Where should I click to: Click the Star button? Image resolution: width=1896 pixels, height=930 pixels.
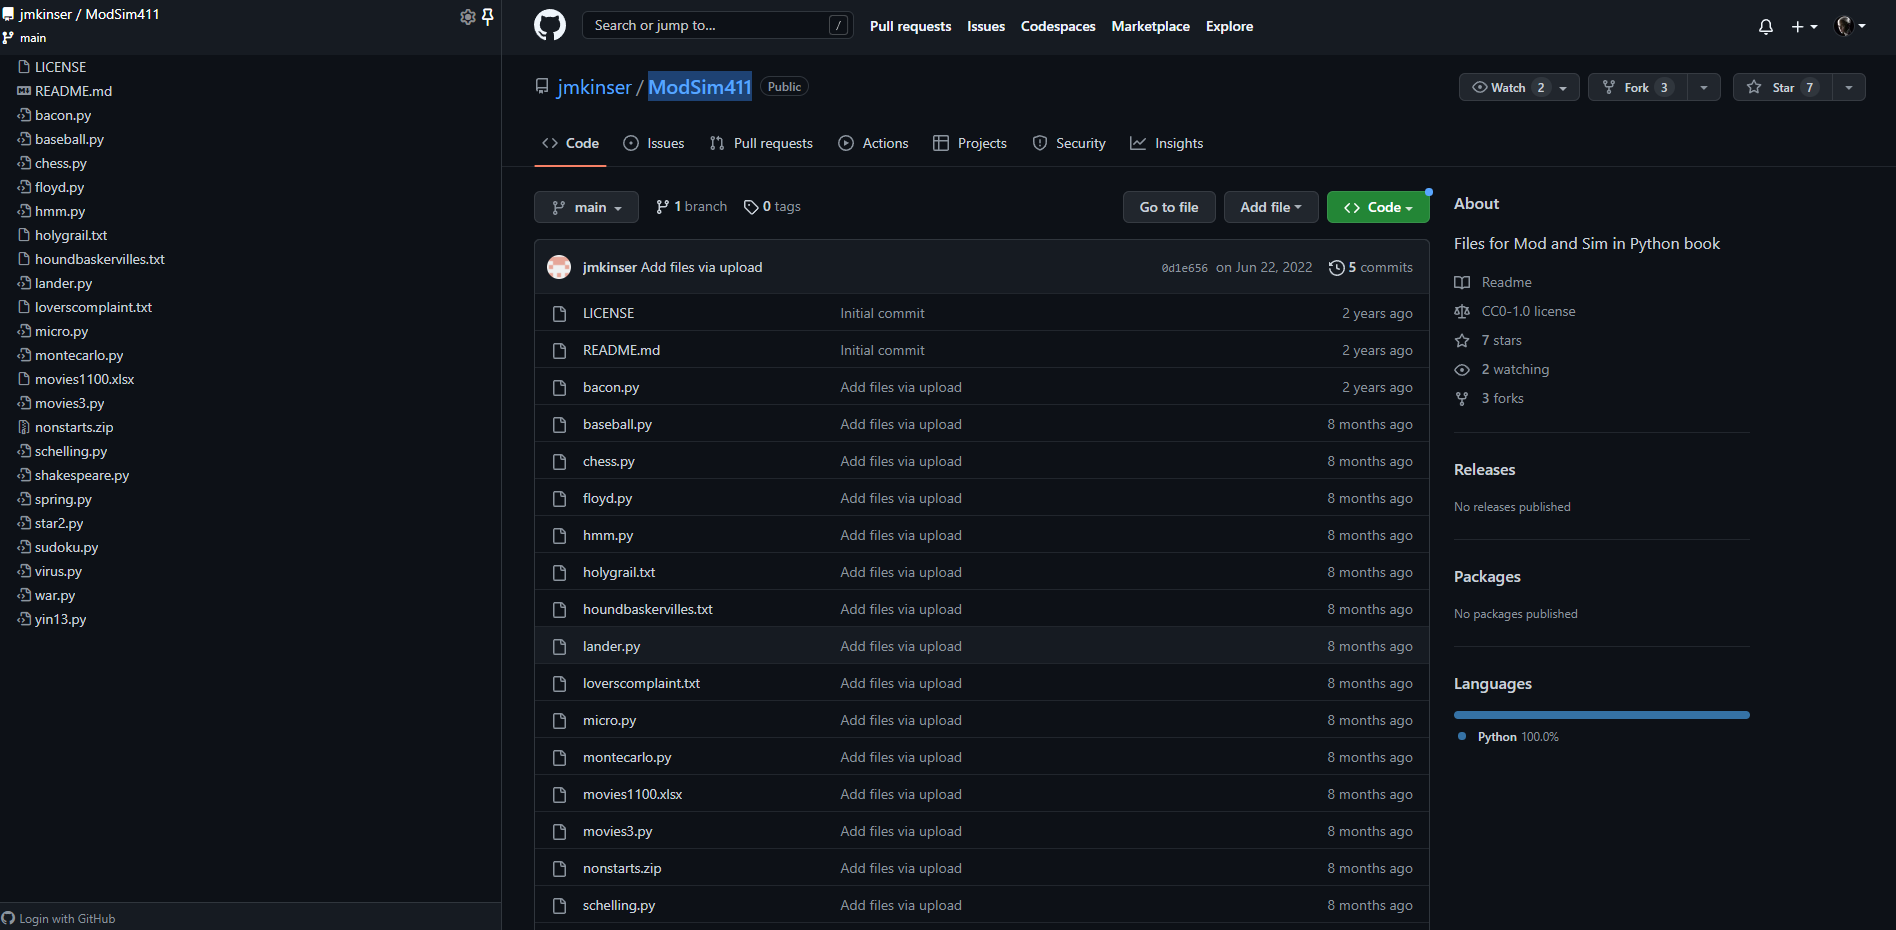[x=1783, y=88]
